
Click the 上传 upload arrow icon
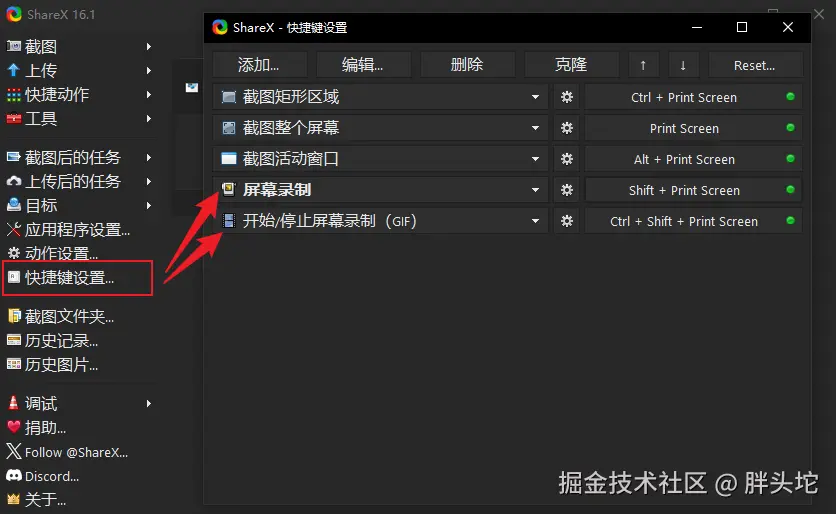coord(13,70)
